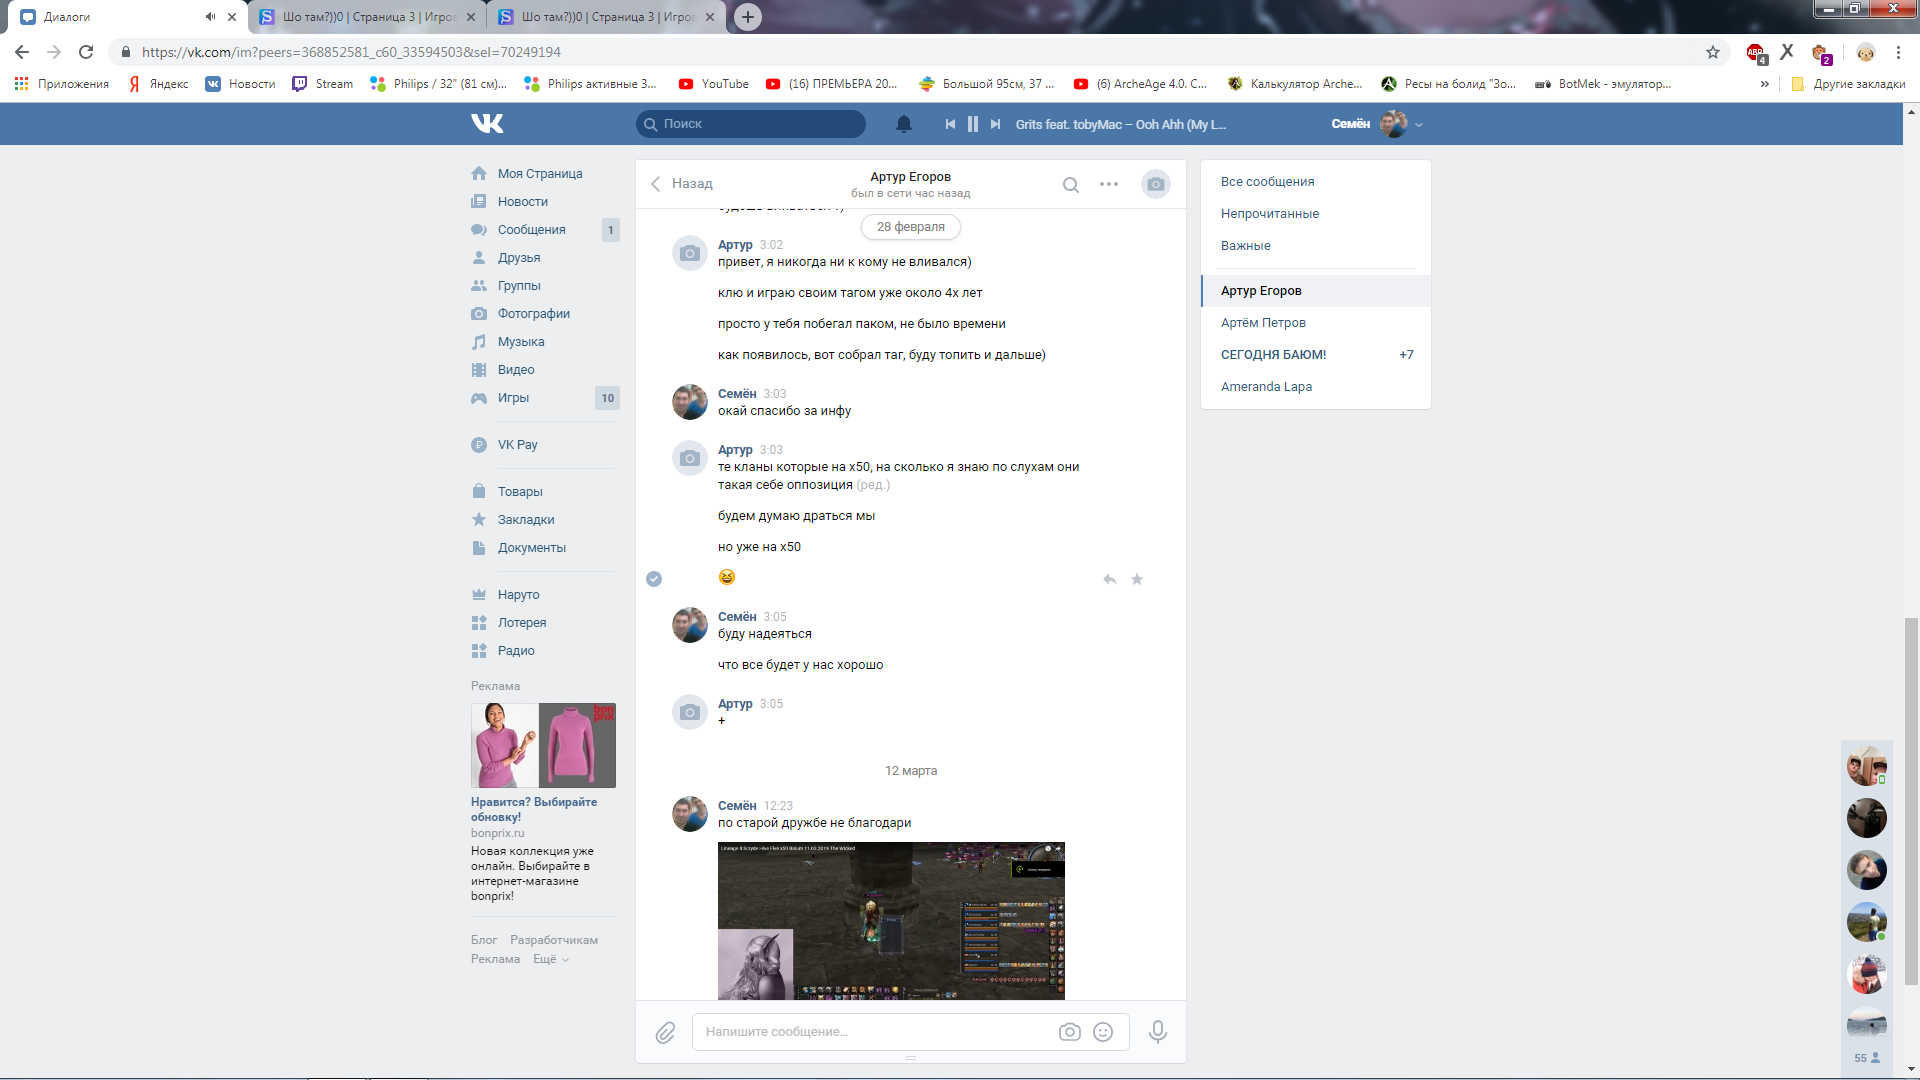Pause the playing track Grits feat. tobyMac
The height and width of the screenshot is (1080, 1920).
point(972,123)
